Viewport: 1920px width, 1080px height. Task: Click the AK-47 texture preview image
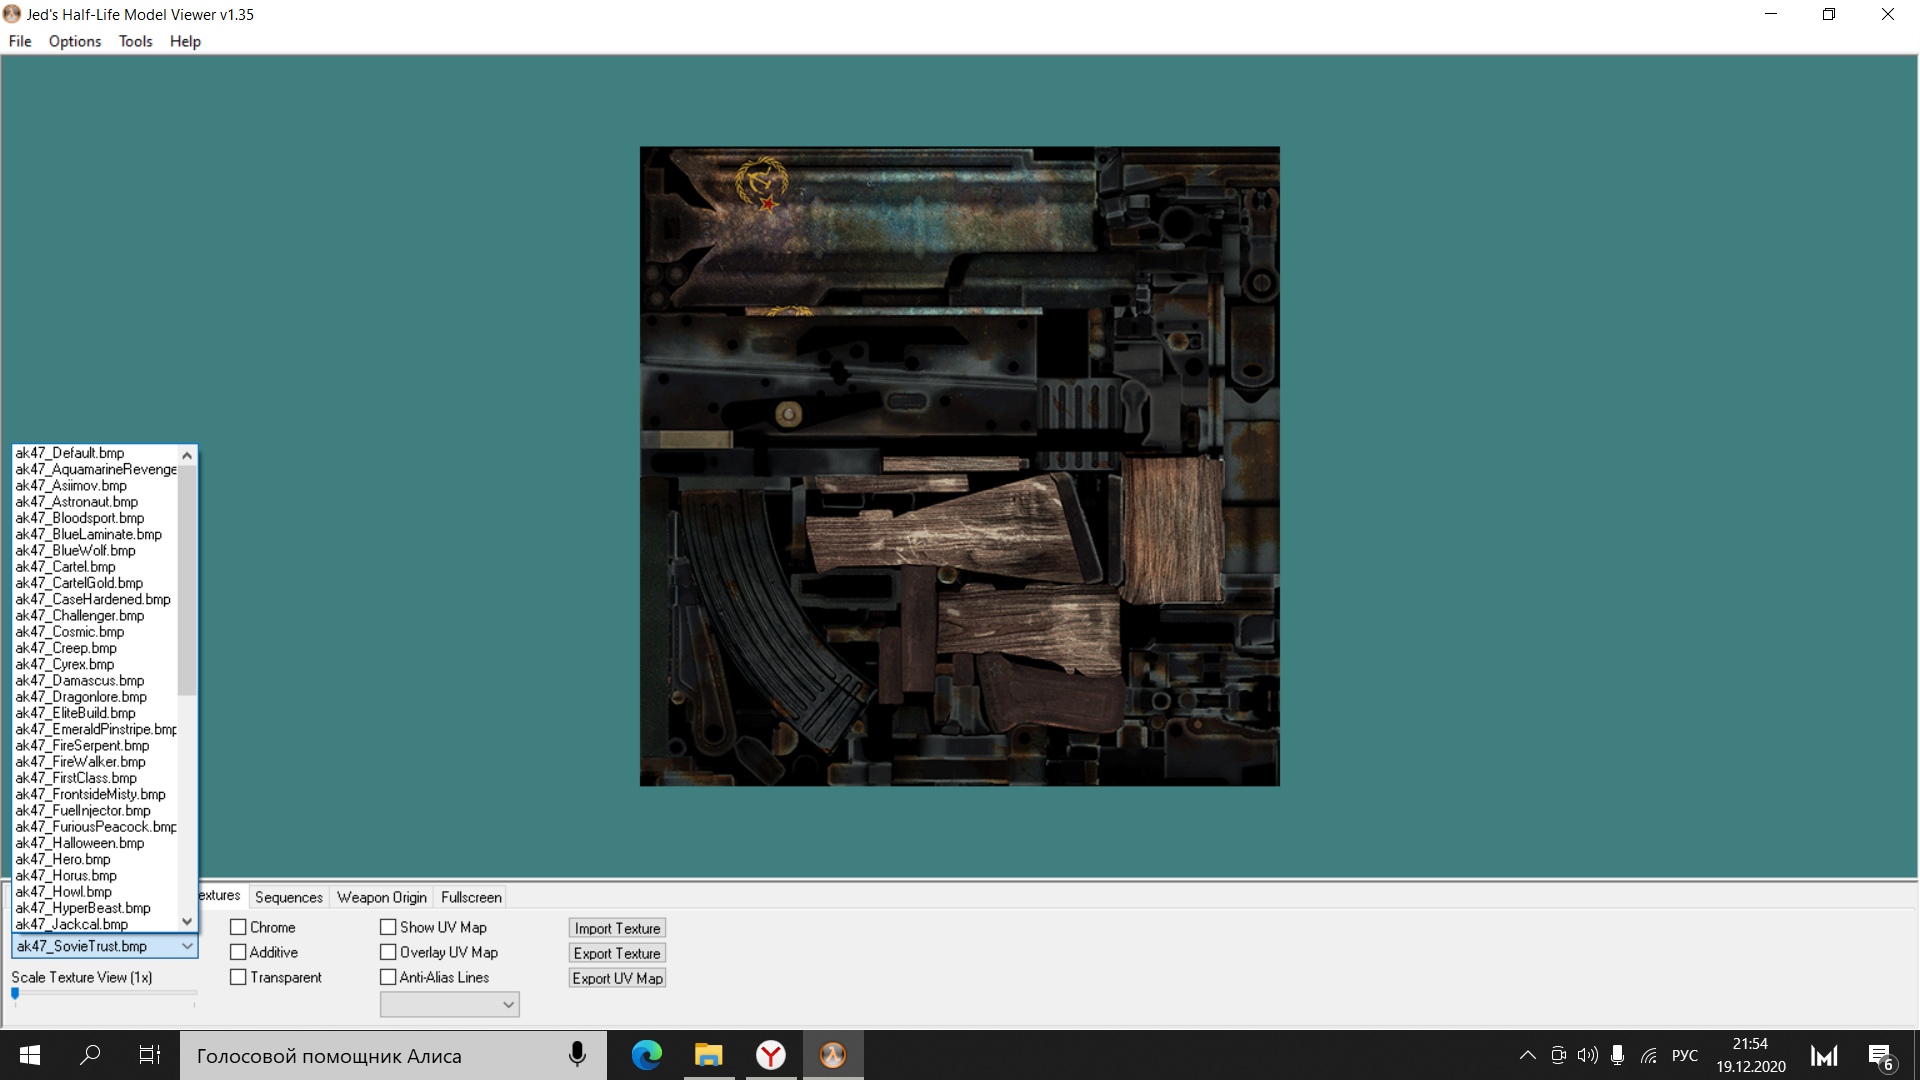tap(960, 466)
